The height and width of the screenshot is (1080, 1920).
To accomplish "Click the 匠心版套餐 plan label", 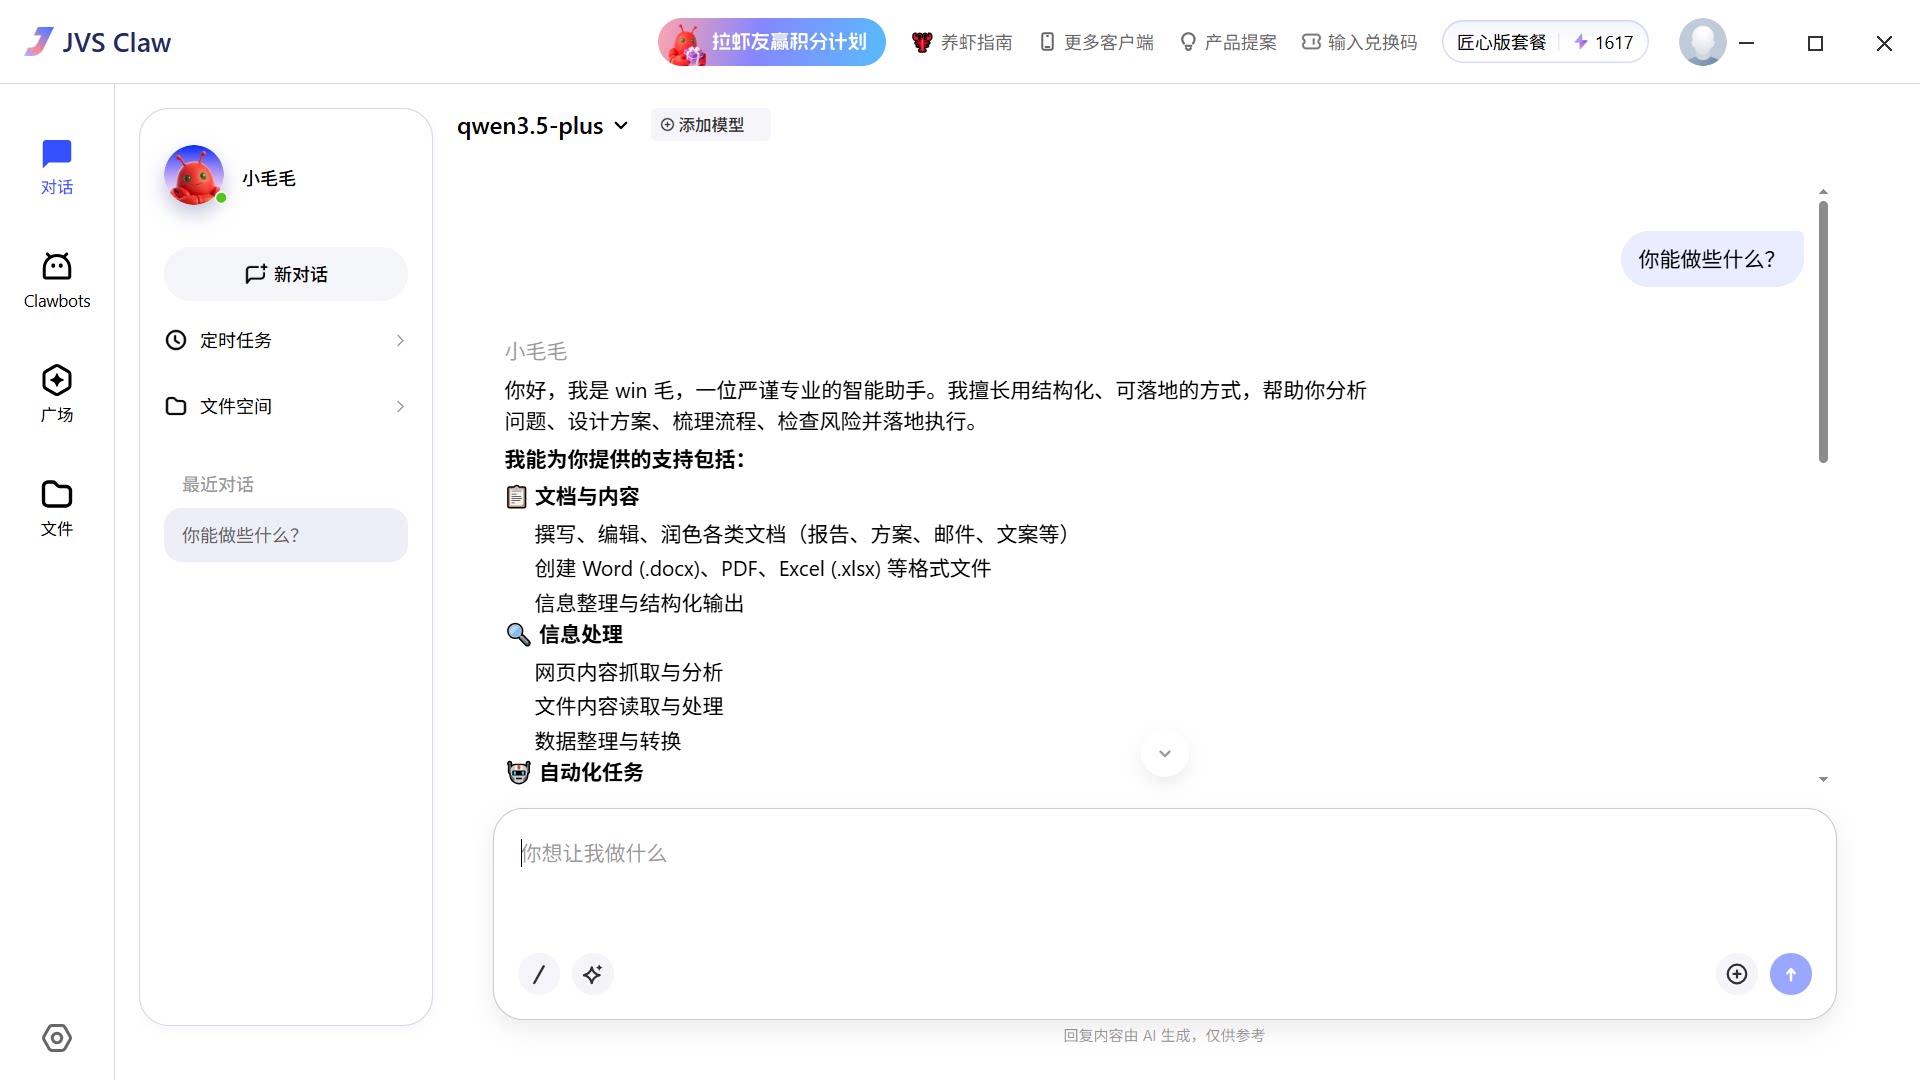I will tap(1501, 42).
